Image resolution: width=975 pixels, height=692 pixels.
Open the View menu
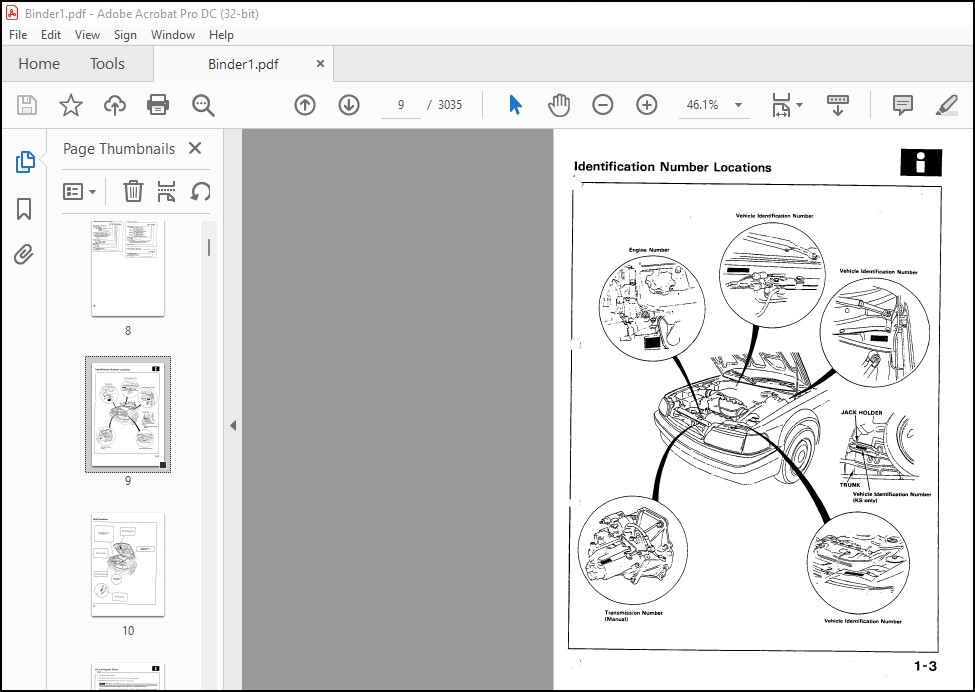[87, 35]
